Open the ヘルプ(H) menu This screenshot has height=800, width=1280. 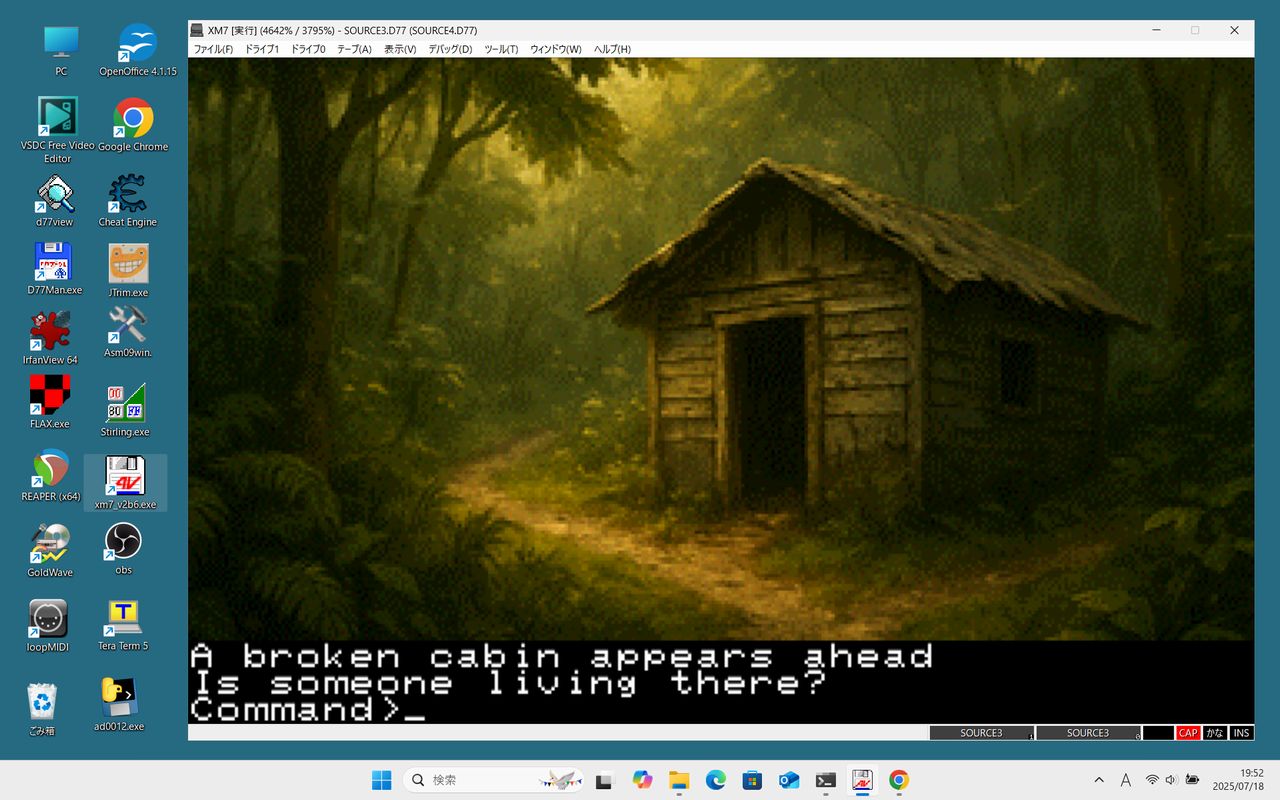[x=612, y=49]
